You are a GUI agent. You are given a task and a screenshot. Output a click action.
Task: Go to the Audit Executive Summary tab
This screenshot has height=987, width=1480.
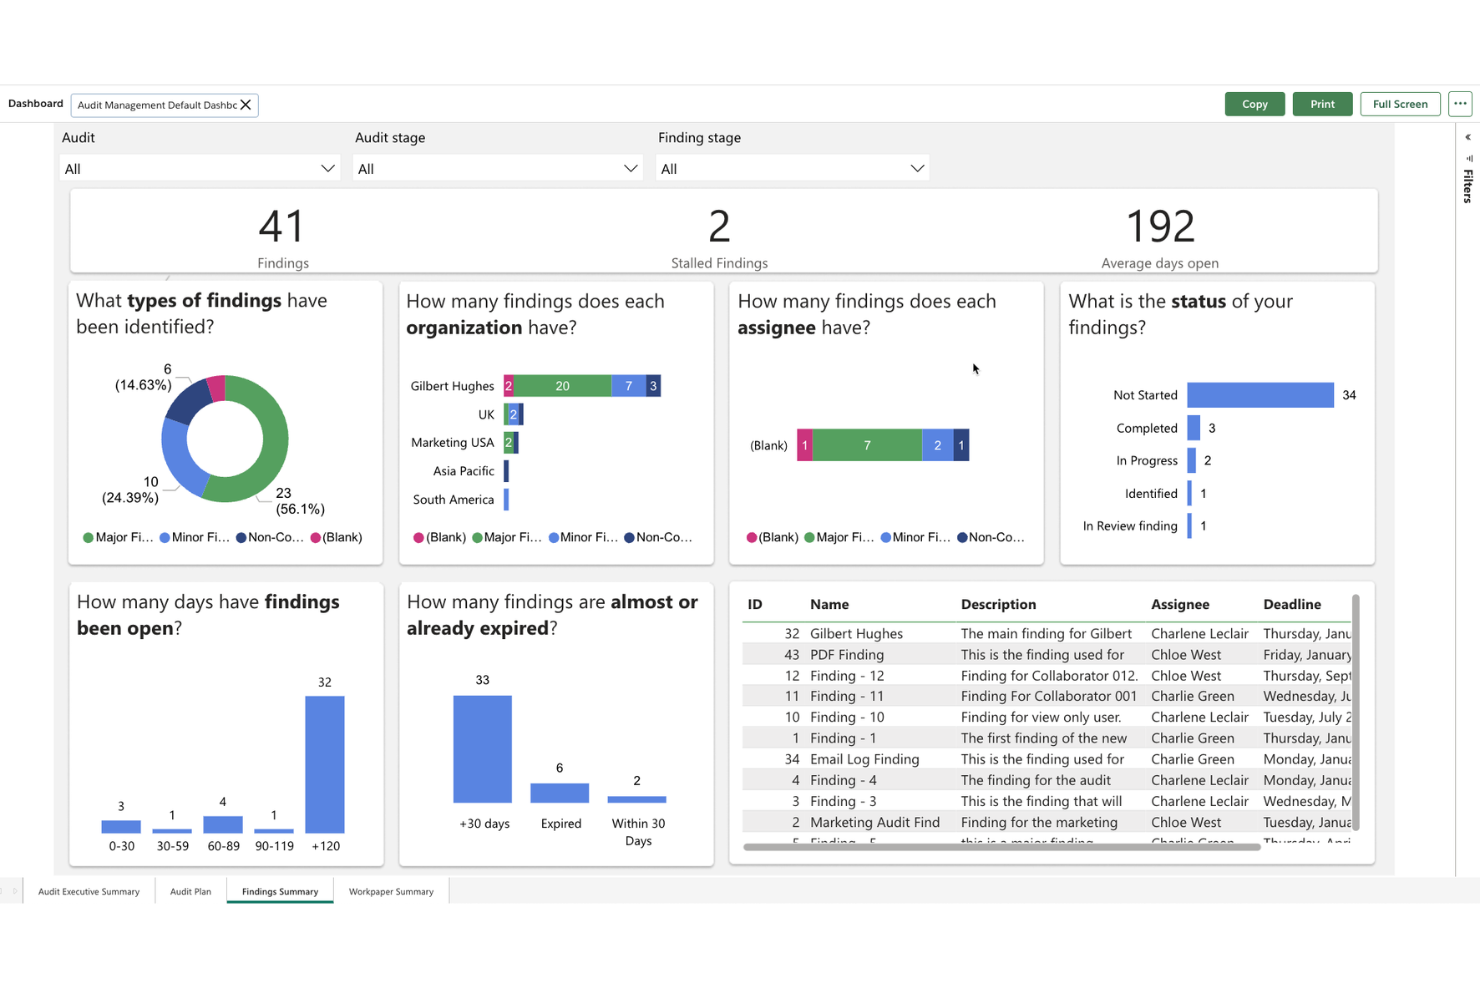point(88,891)
